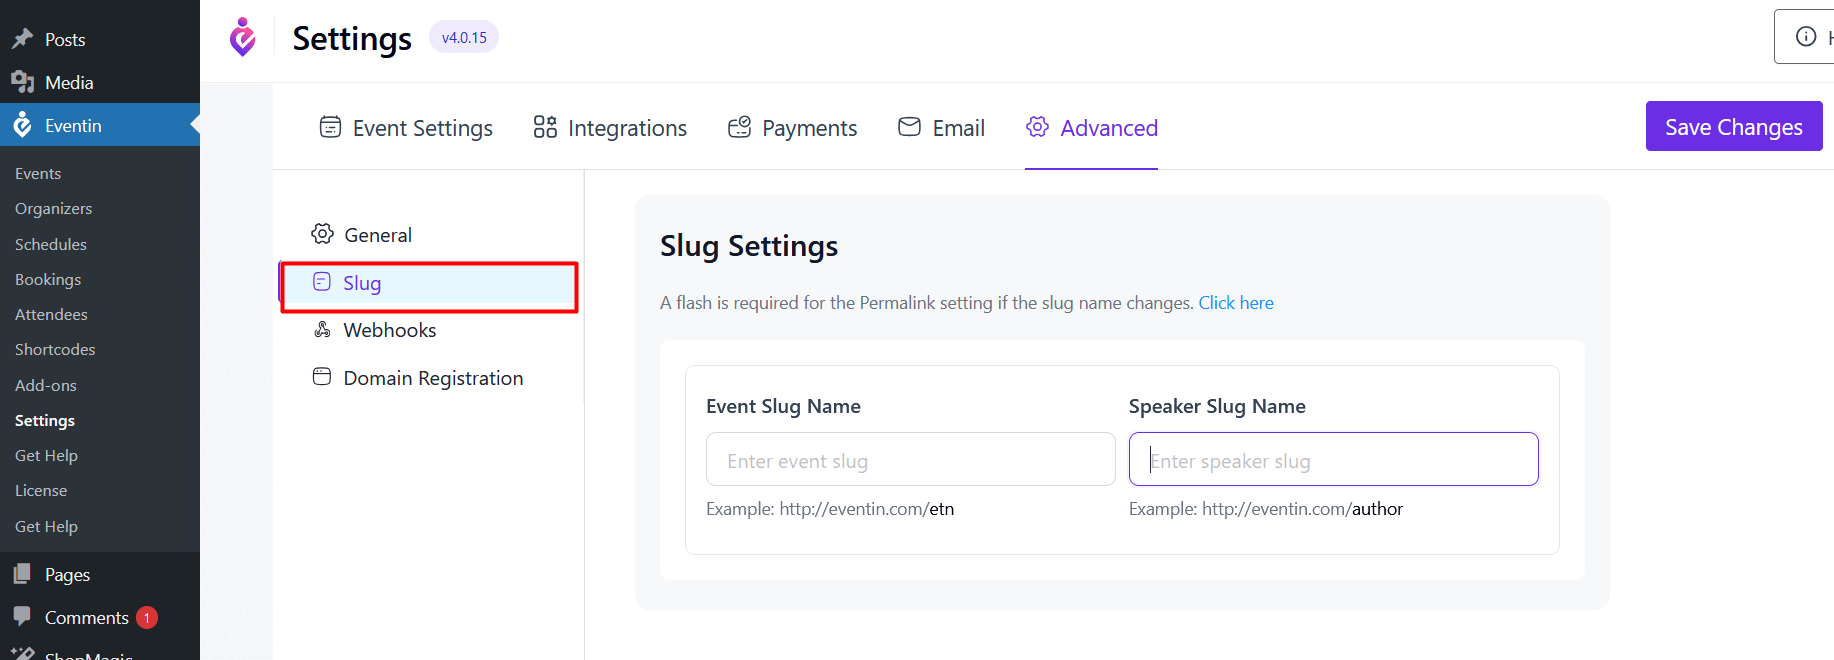Click the Speaker Slug Name input

(x=1333, y=460)
